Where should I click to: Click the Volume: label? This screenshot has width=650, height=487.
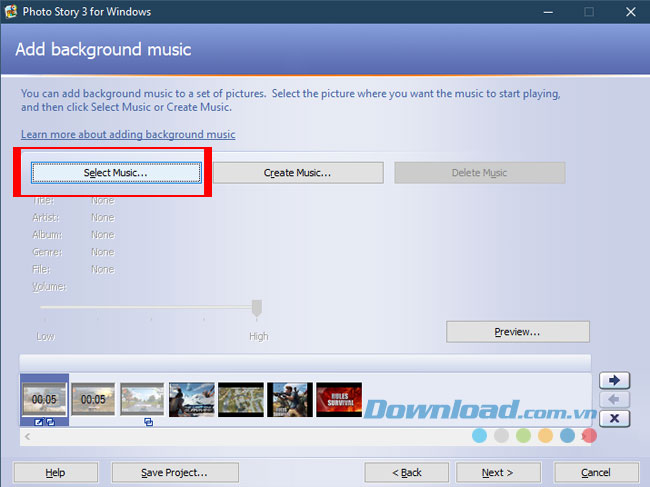coord(49,287)
